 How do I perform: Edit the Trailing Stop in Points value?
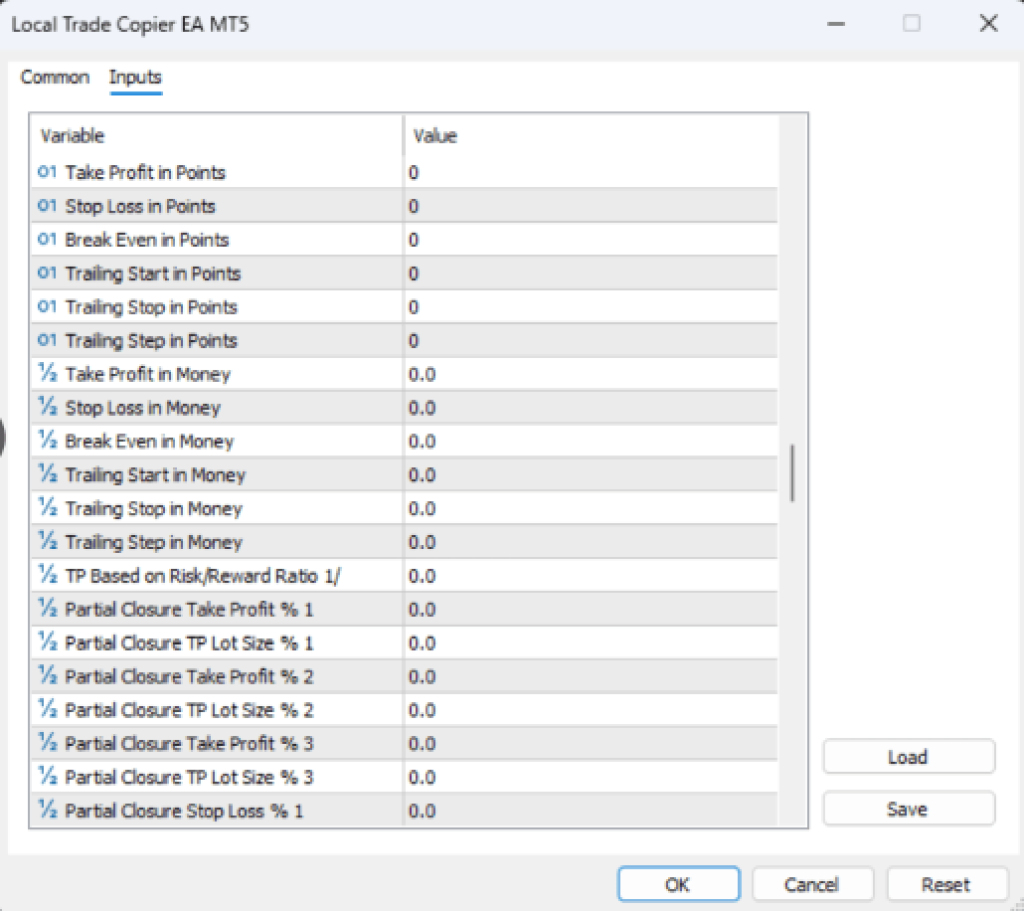591,307
